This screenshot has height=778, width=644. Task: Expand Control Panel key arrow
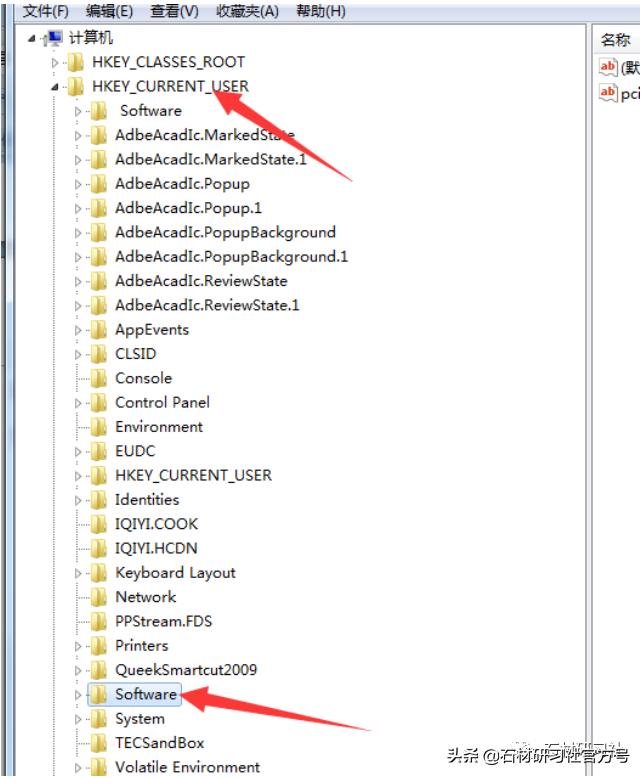(x=78, y=403)
